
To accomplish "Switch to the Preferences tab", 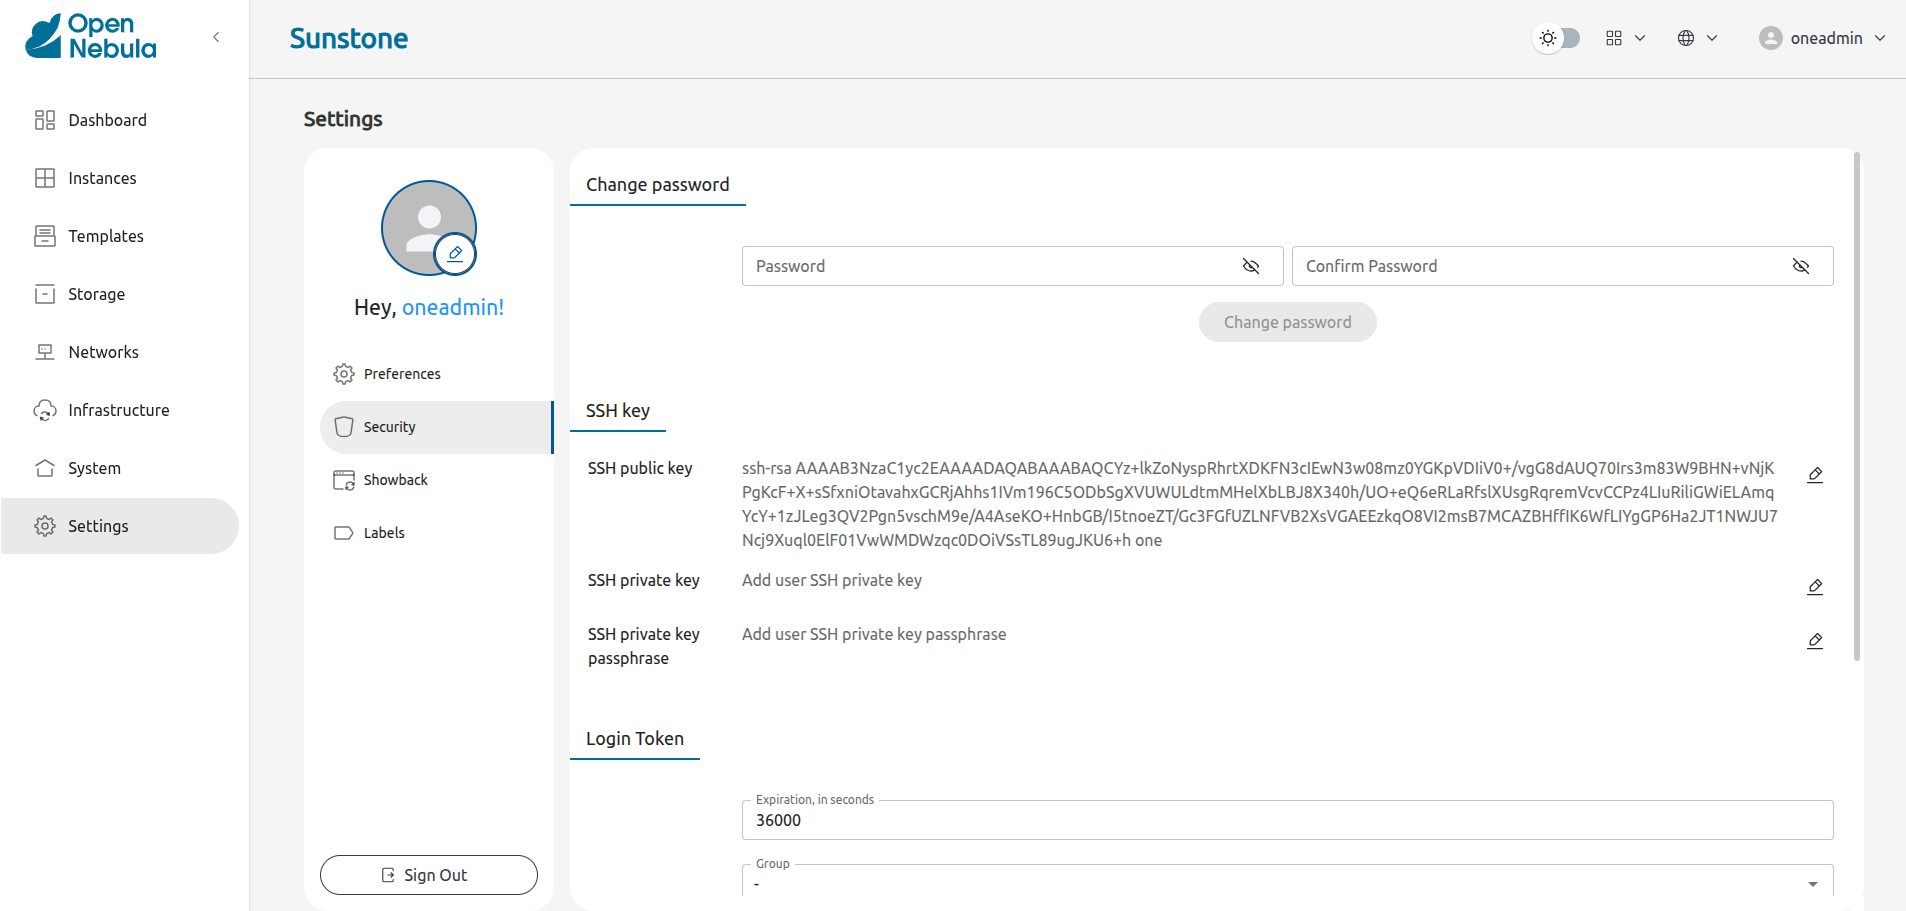I will pos(401,373).
